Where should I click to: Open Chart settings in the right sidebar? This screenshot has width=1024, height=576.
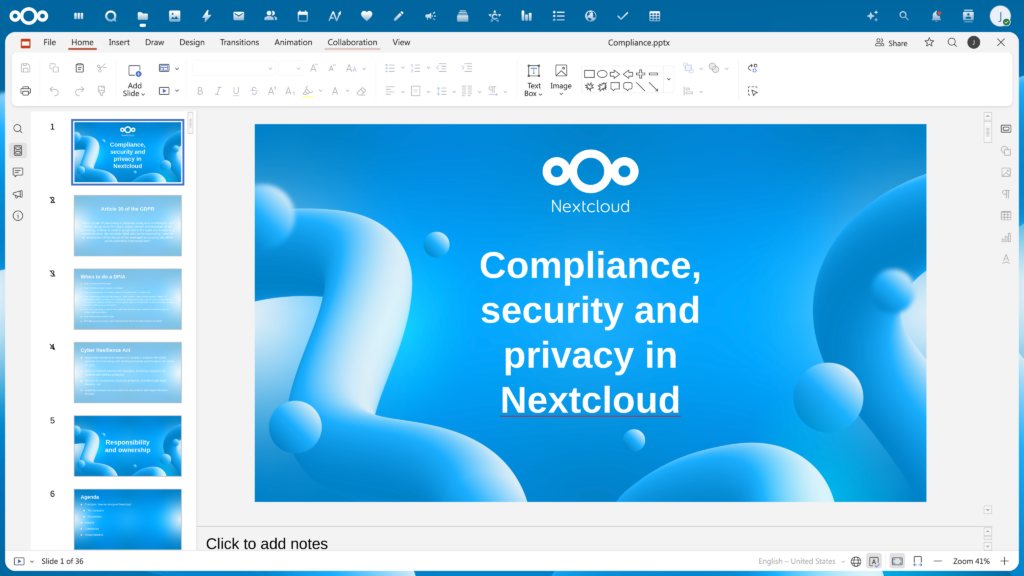1006,238
